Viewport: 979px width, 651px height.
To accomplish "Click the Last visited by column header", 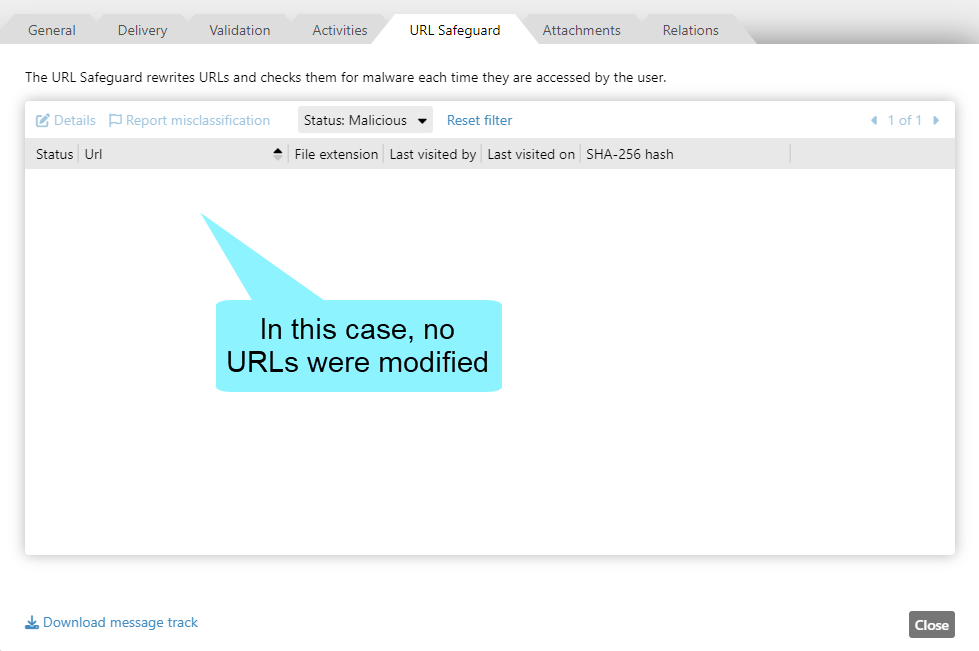I will click(x=433, y=154).
